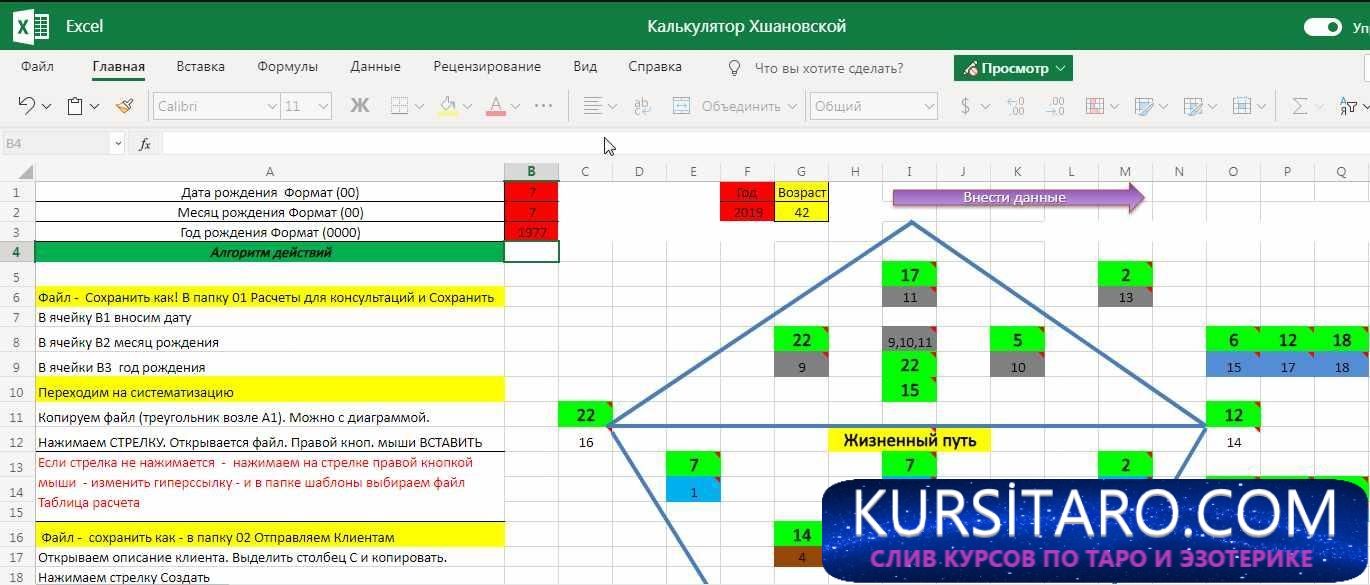Click the increase decimal places icon
Viewport: 1370px width, 585px height.
pos(1015,106)
